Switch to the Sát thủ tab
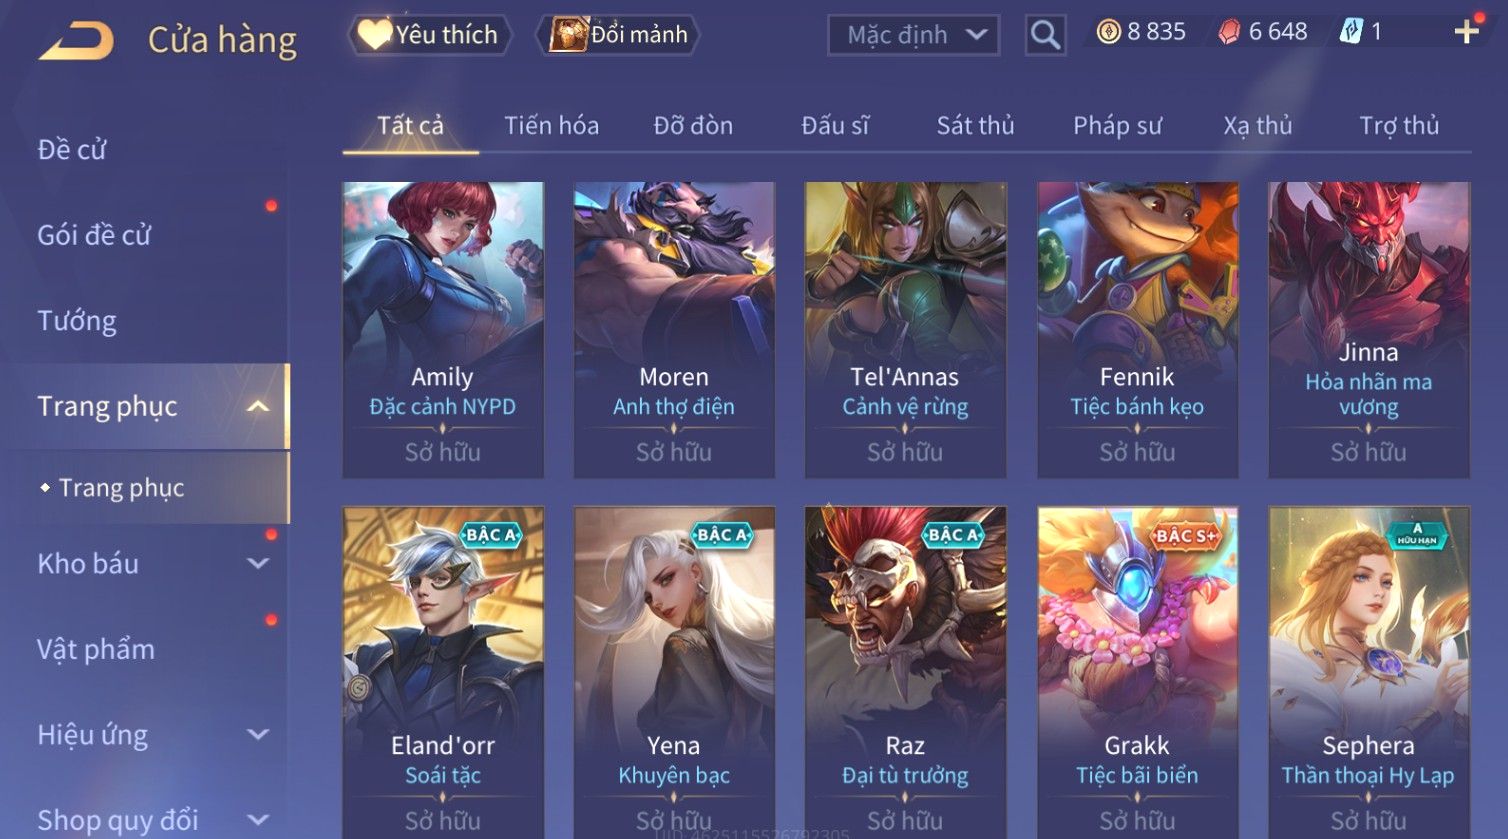 point(975,125)
